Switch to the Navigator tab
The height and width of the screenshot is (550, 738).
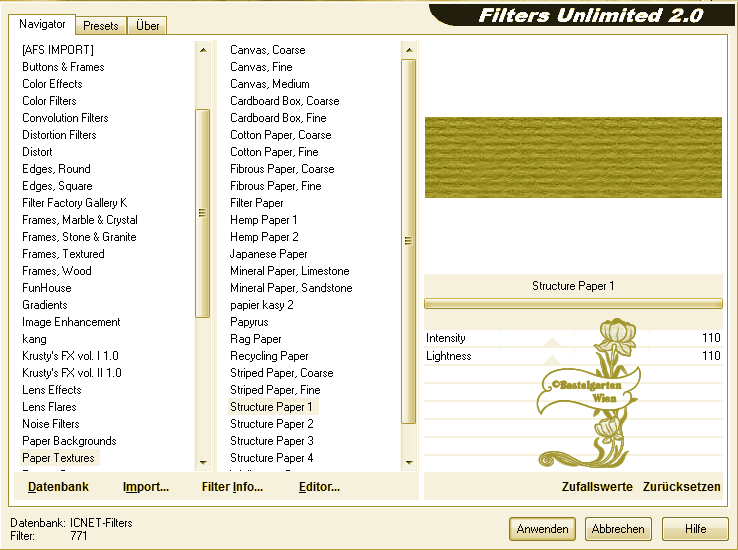42,24
